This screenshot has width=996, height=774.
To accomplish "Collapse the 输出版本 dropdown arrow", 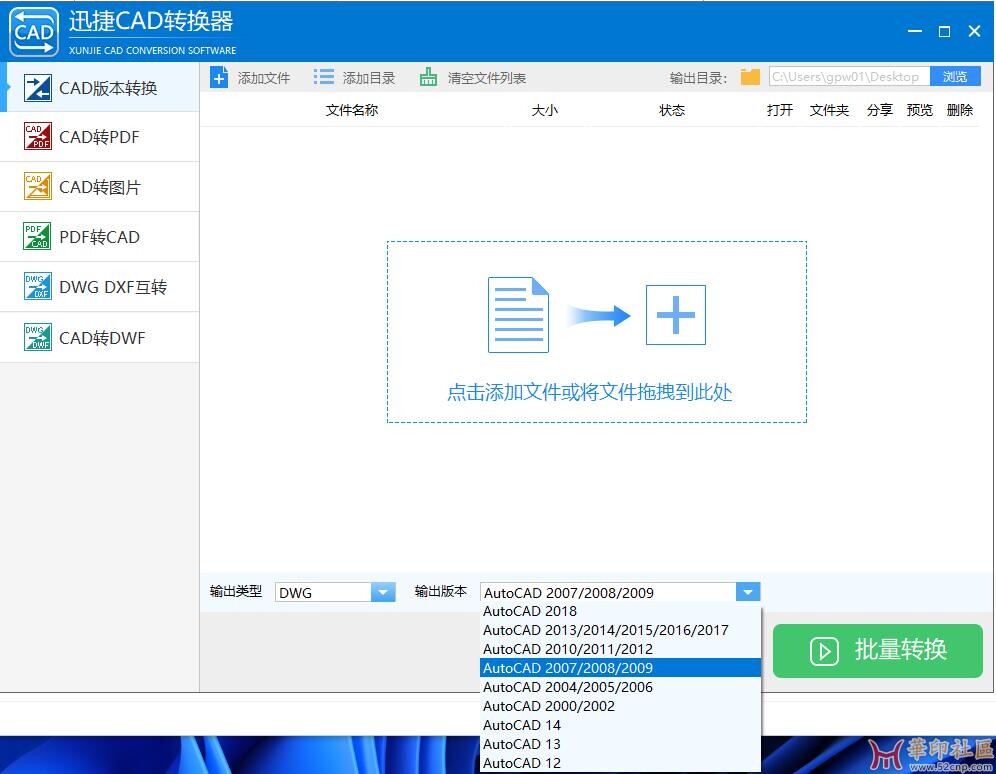I will click(x=748, y=592).
